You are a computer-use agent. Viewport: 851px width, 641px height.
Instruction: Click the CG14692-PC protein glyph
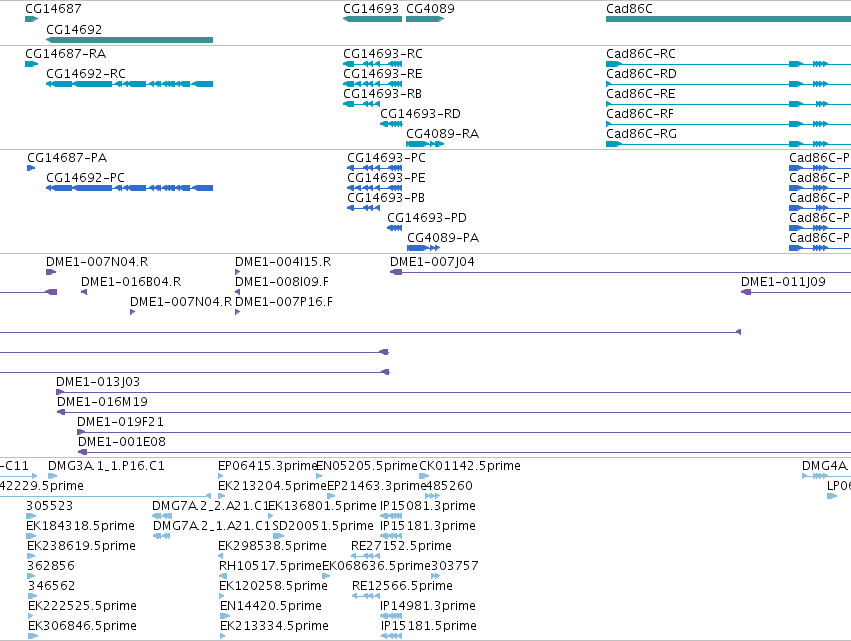130,188
